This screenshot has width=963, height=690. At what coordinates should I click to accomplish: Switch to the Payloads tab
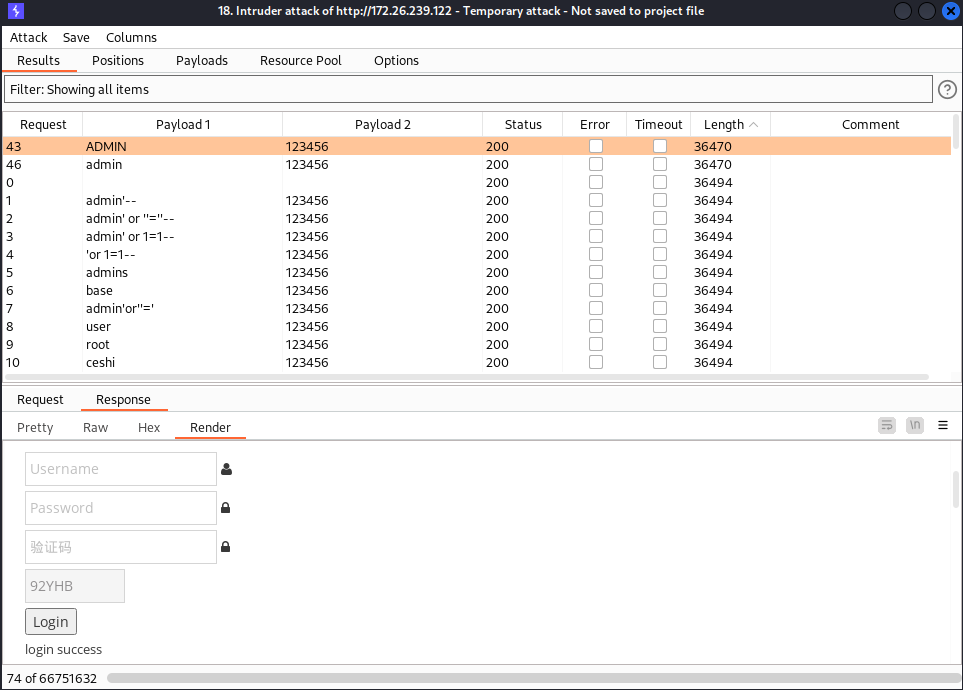coord(202,61)
